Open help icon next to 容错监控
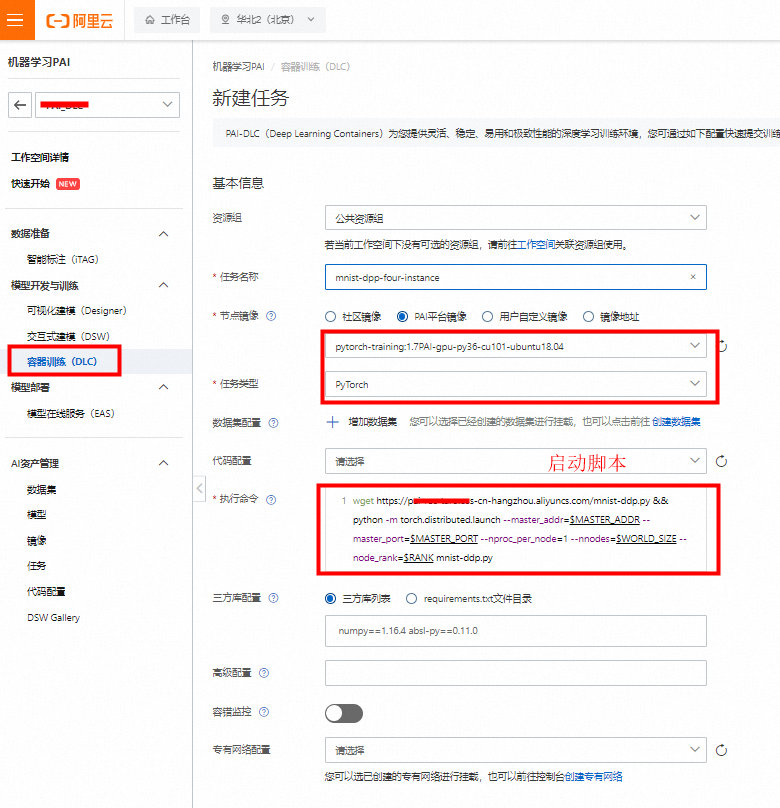The height and width of the screenshot is (808, 780). click(264, 712)
